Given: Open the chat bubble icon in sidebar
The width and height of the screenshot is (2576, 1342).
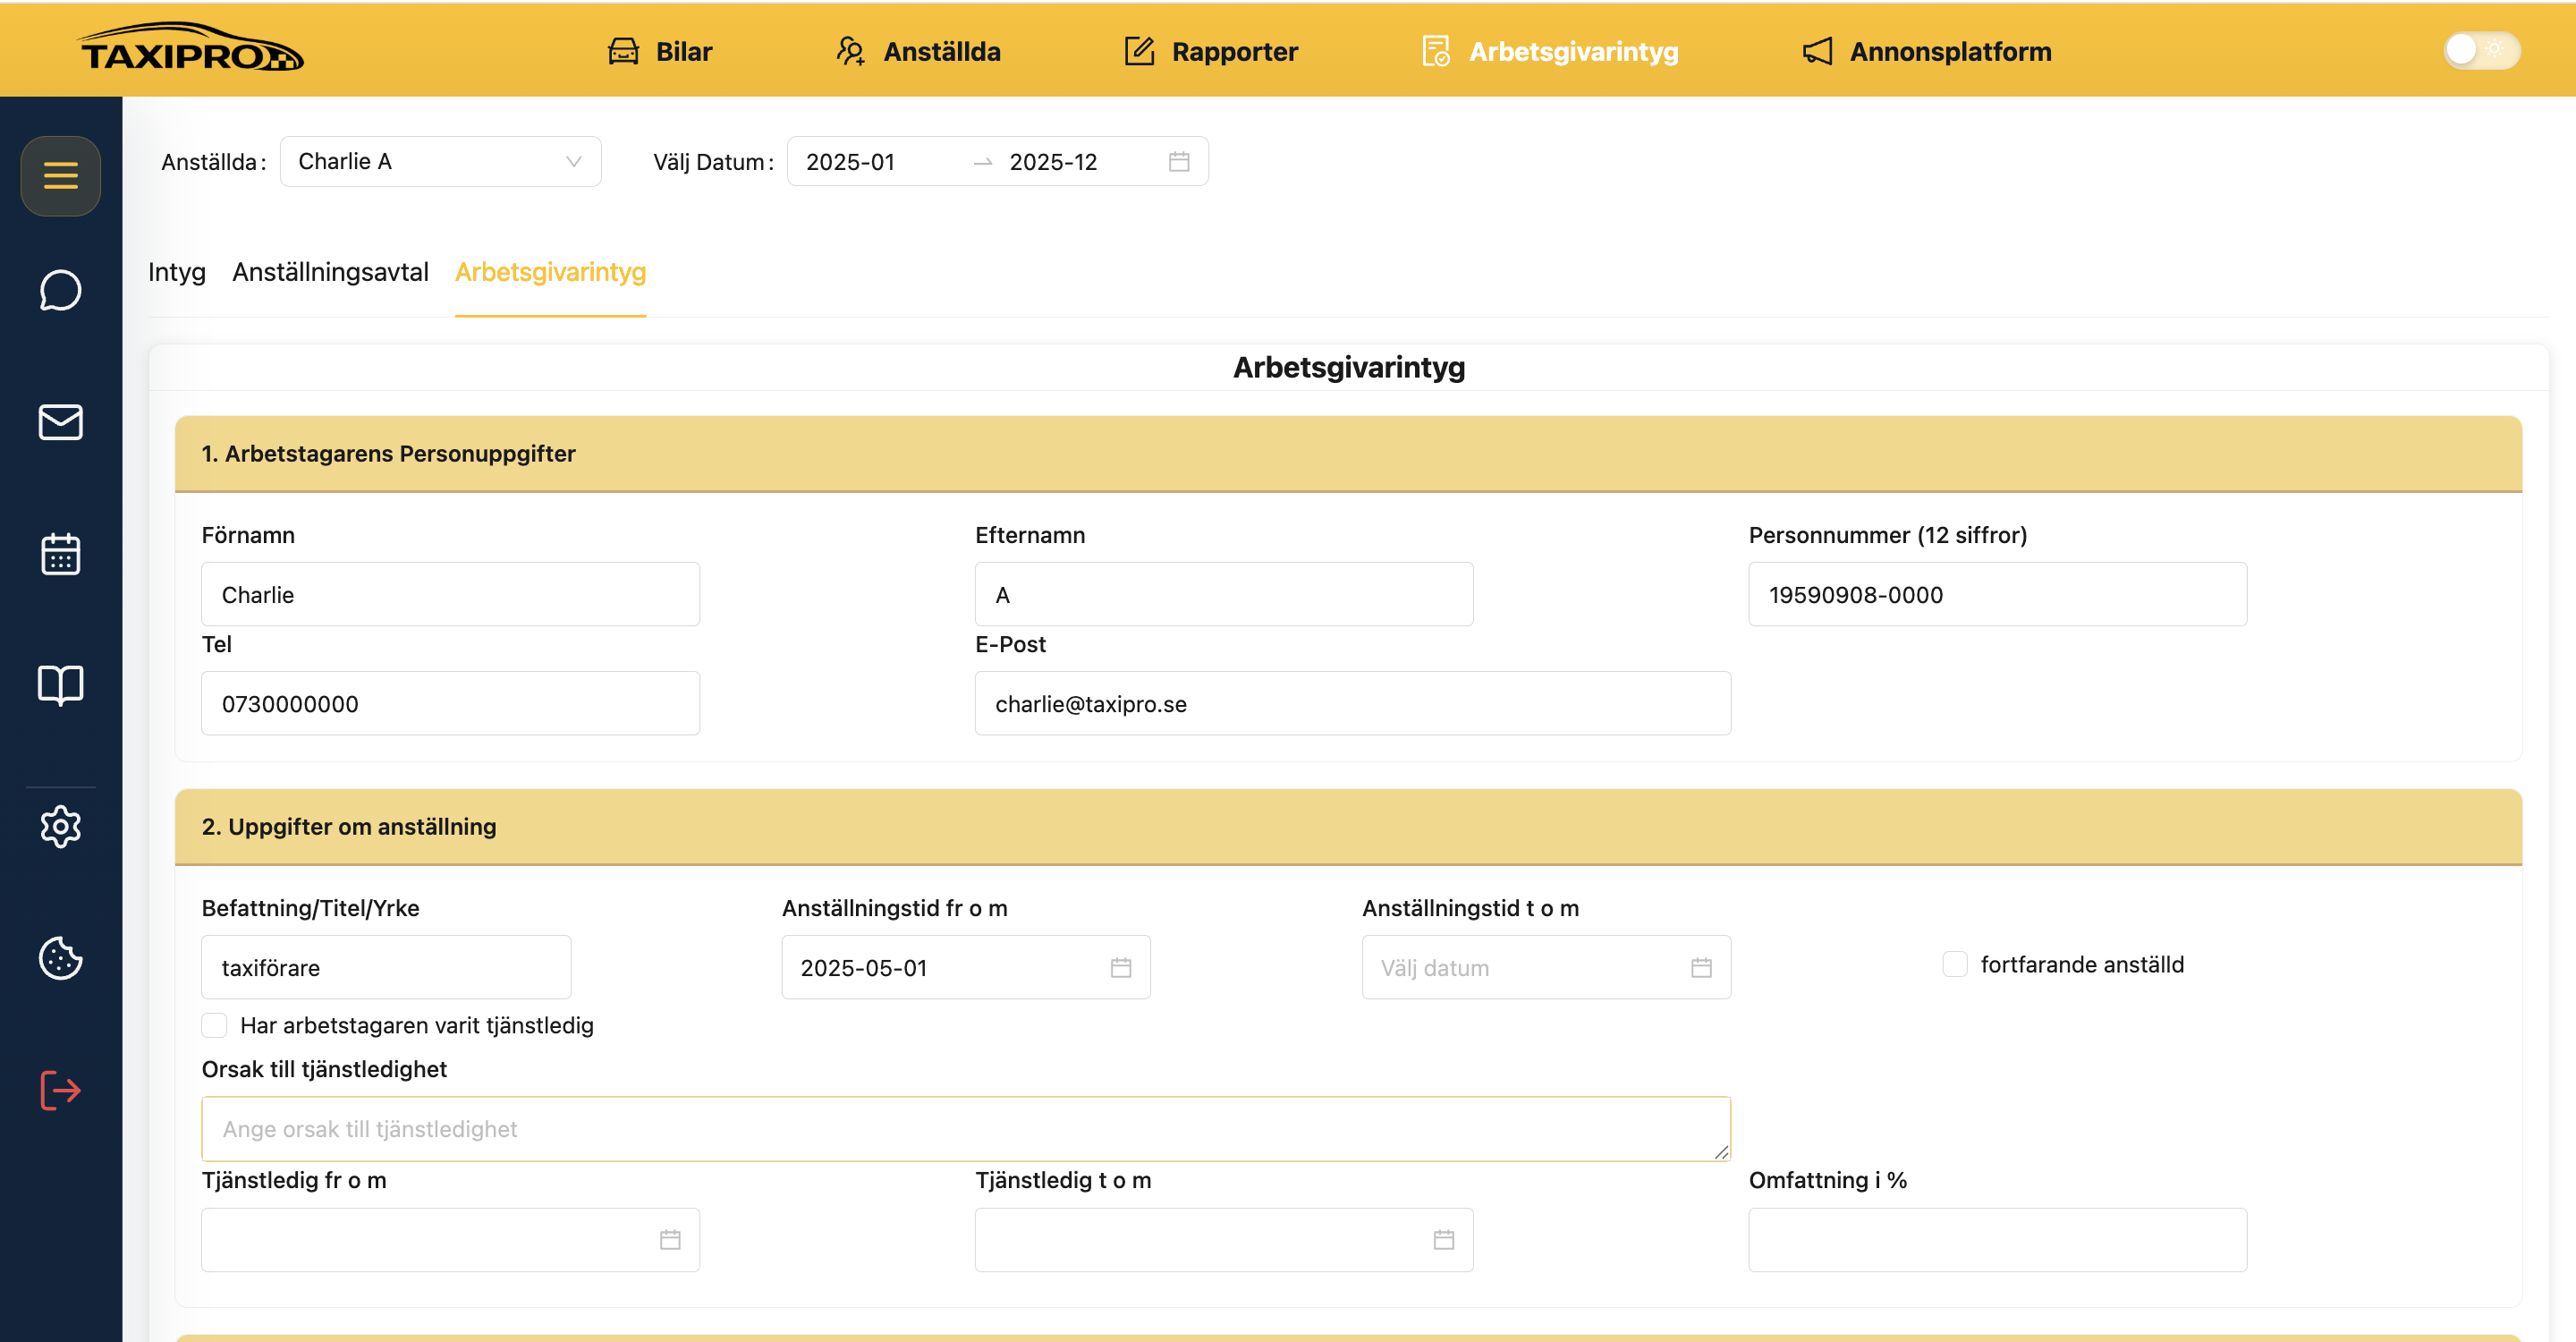Looking at the screenshot, I should point(60,290).
